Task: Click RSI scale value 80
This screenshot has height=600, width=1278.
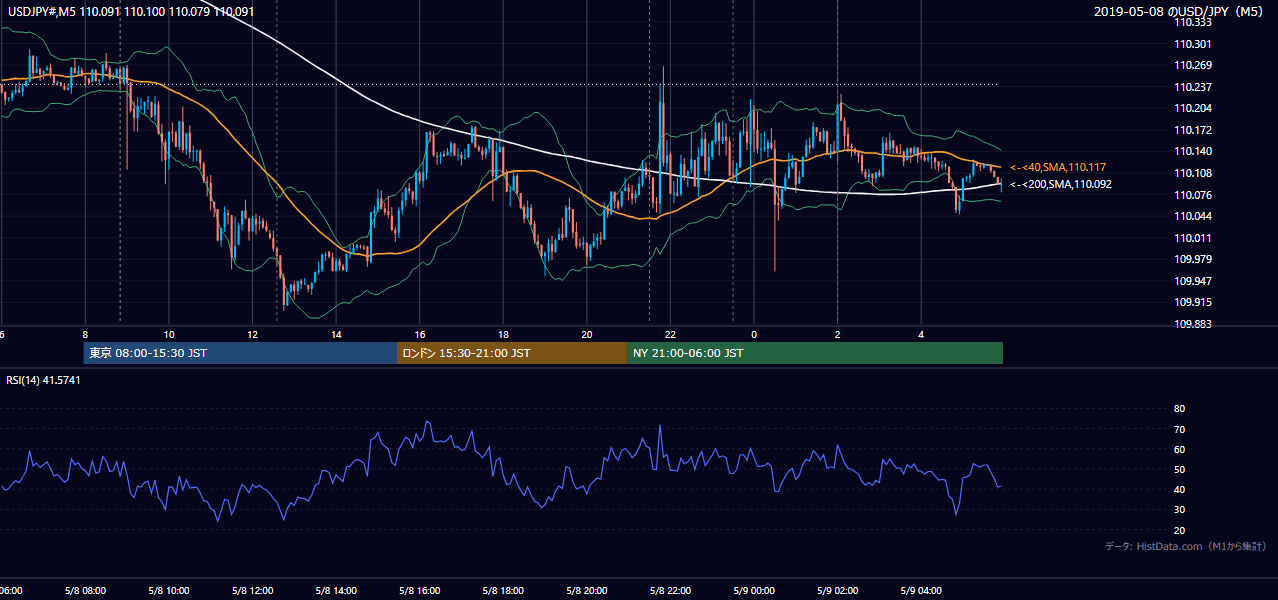Action: (1179, 409)
